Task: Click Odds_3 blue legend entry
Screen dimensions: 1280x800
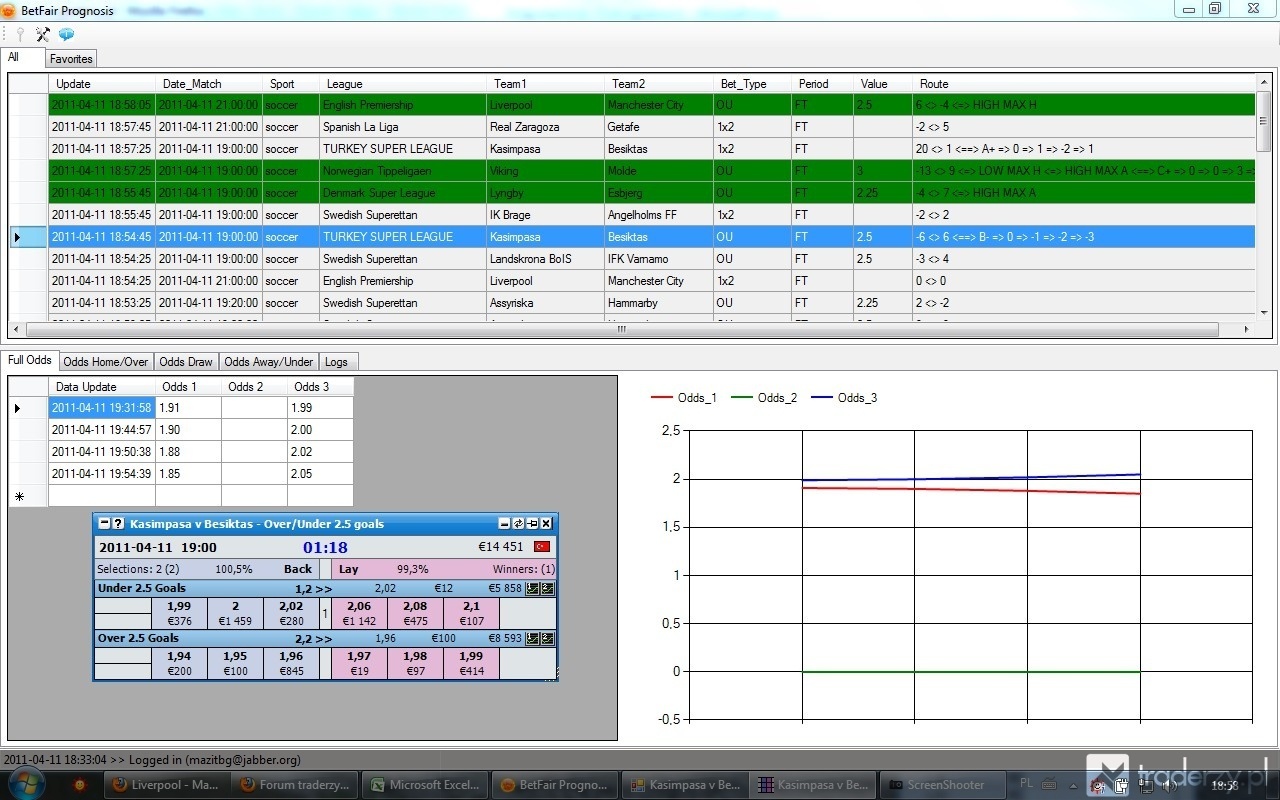Action: click(x=844, y=398)
